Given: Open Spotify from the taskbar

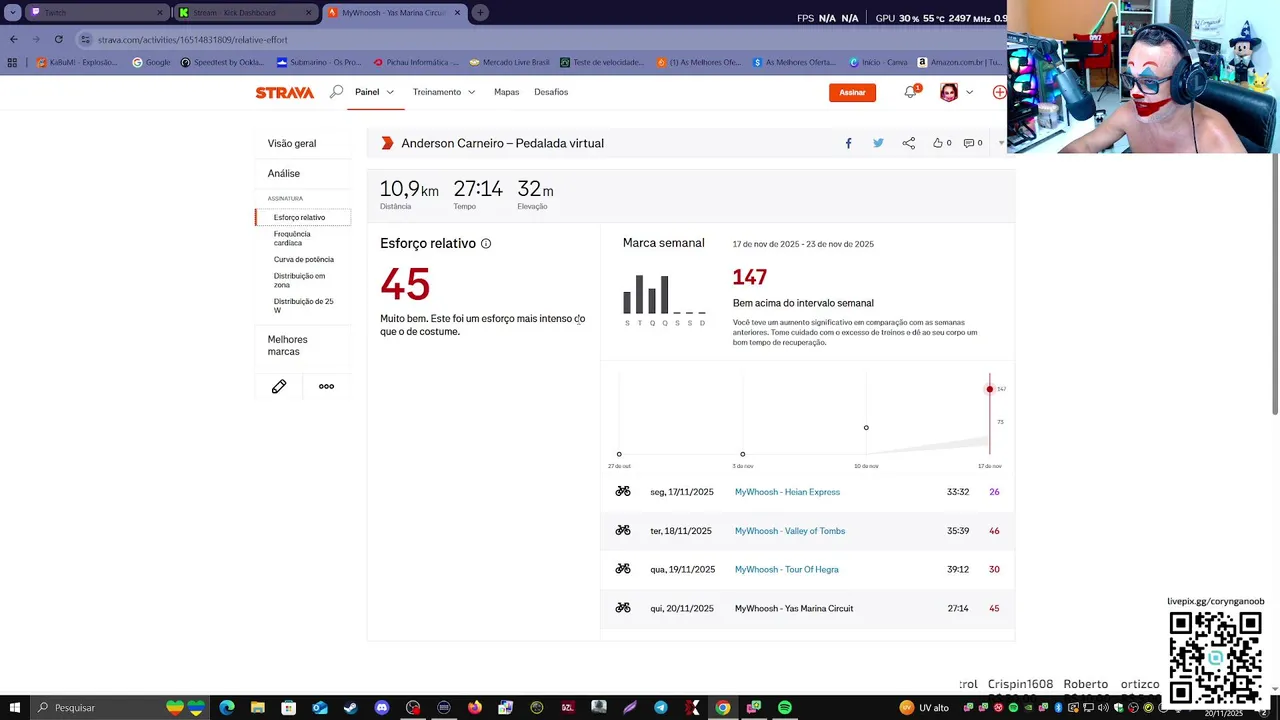Looking at the screenshot, I should pos(785,707).
